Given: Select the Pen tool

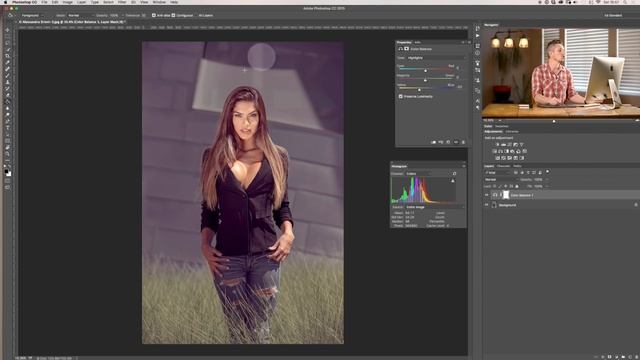Looking at the screenshot, I should point(7,121).
